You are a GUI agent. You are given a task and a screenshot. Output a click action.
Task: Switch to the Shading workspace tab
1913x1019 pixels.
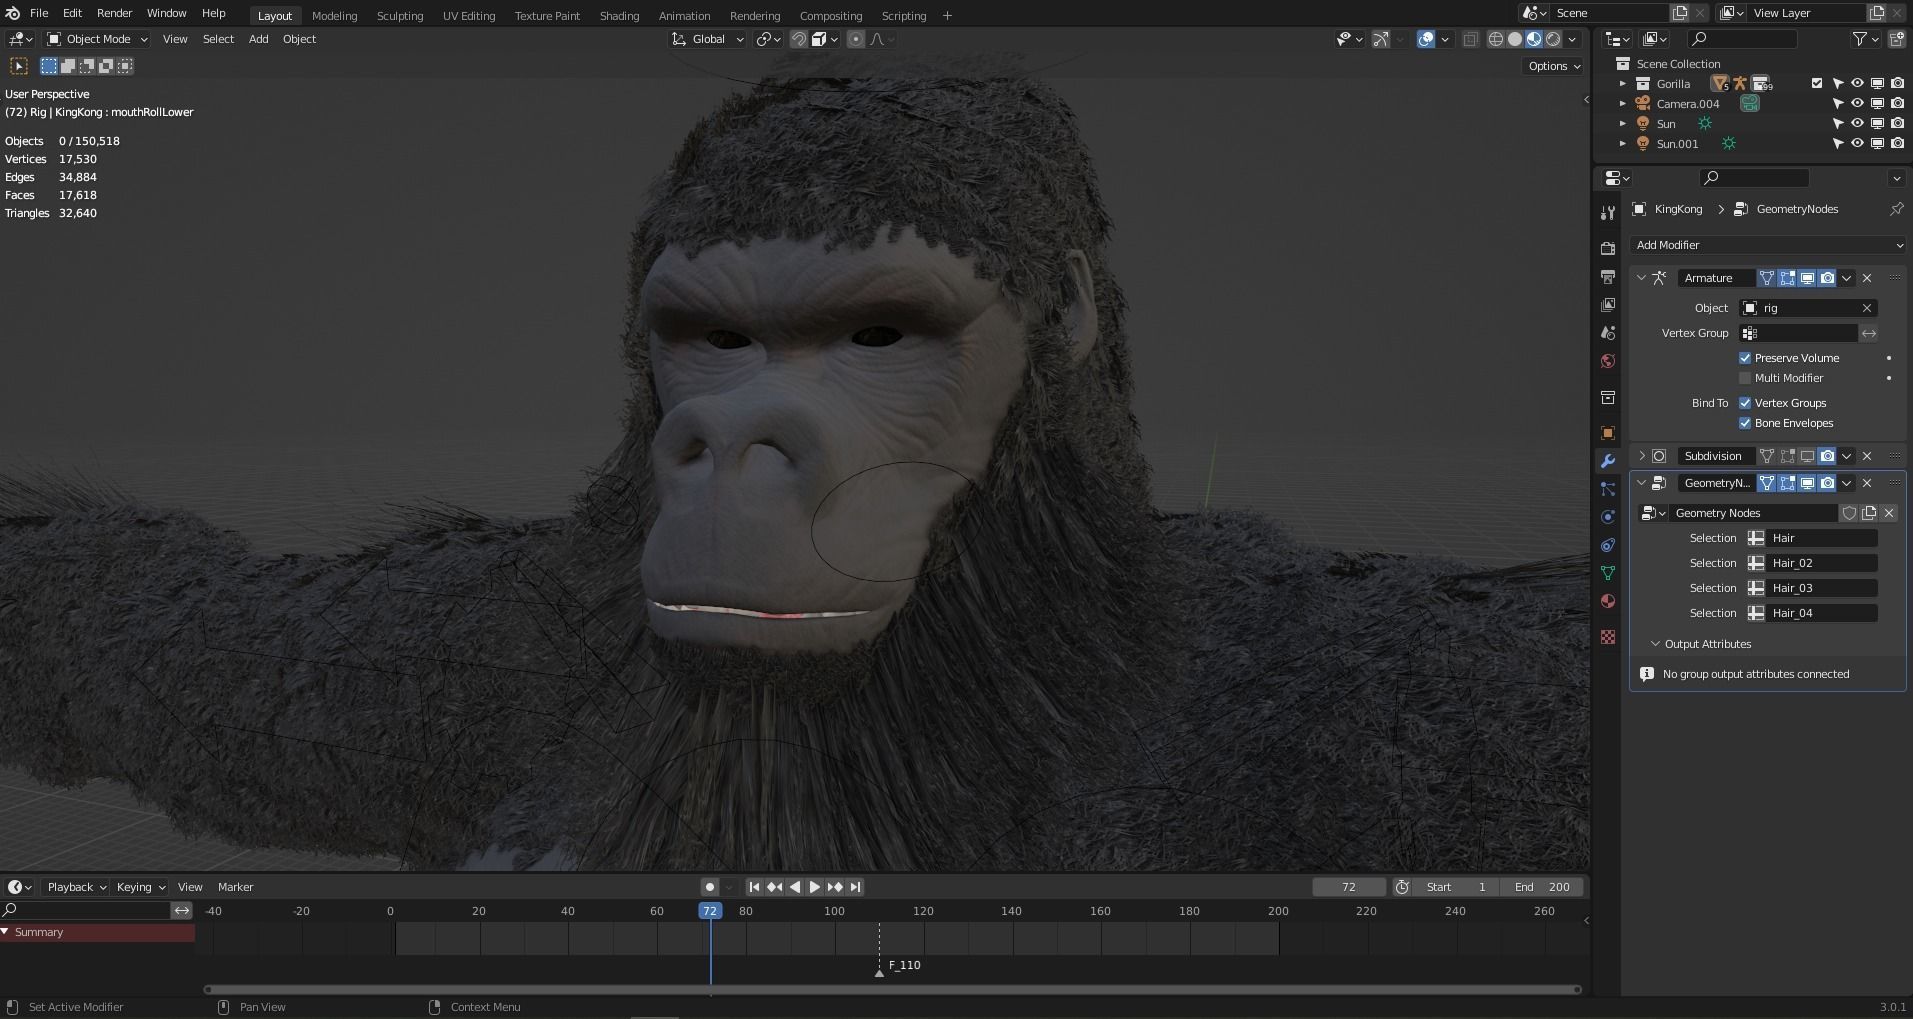click(619, 15)
